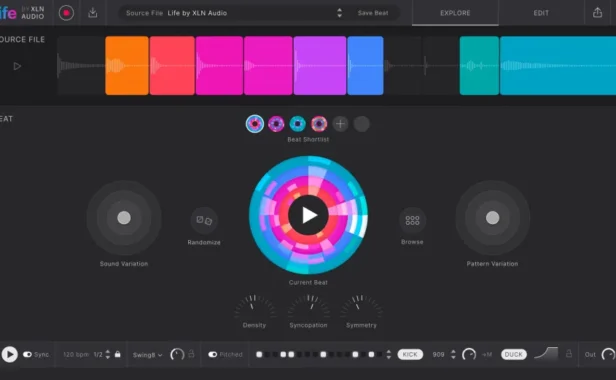Open the Source File selector arrows
Screen dimensions: 616x380
(x=339, y=13)
